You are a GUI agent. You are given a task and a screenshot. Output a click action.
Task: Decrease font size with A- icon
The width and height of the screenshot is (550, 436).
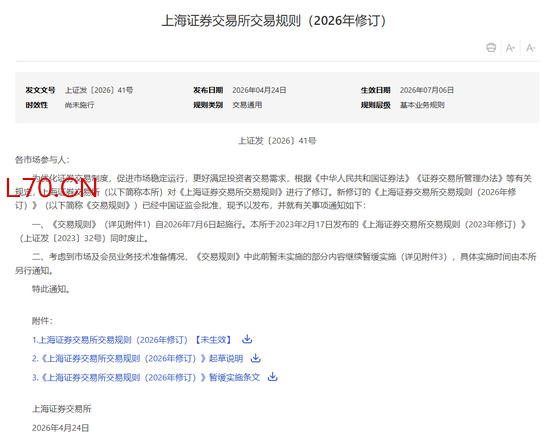pyautogui.click(x=531, y=48)
